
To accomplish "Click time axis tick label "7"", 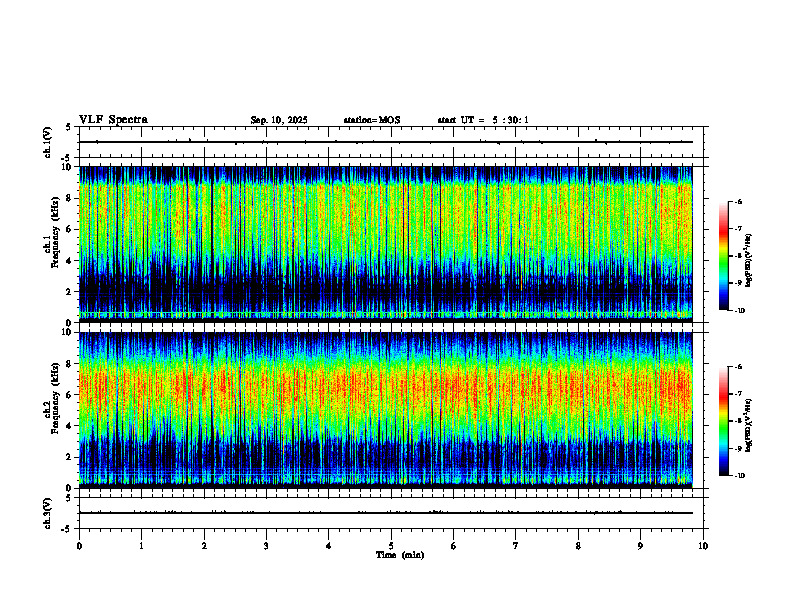I will [x=516, y=546].
